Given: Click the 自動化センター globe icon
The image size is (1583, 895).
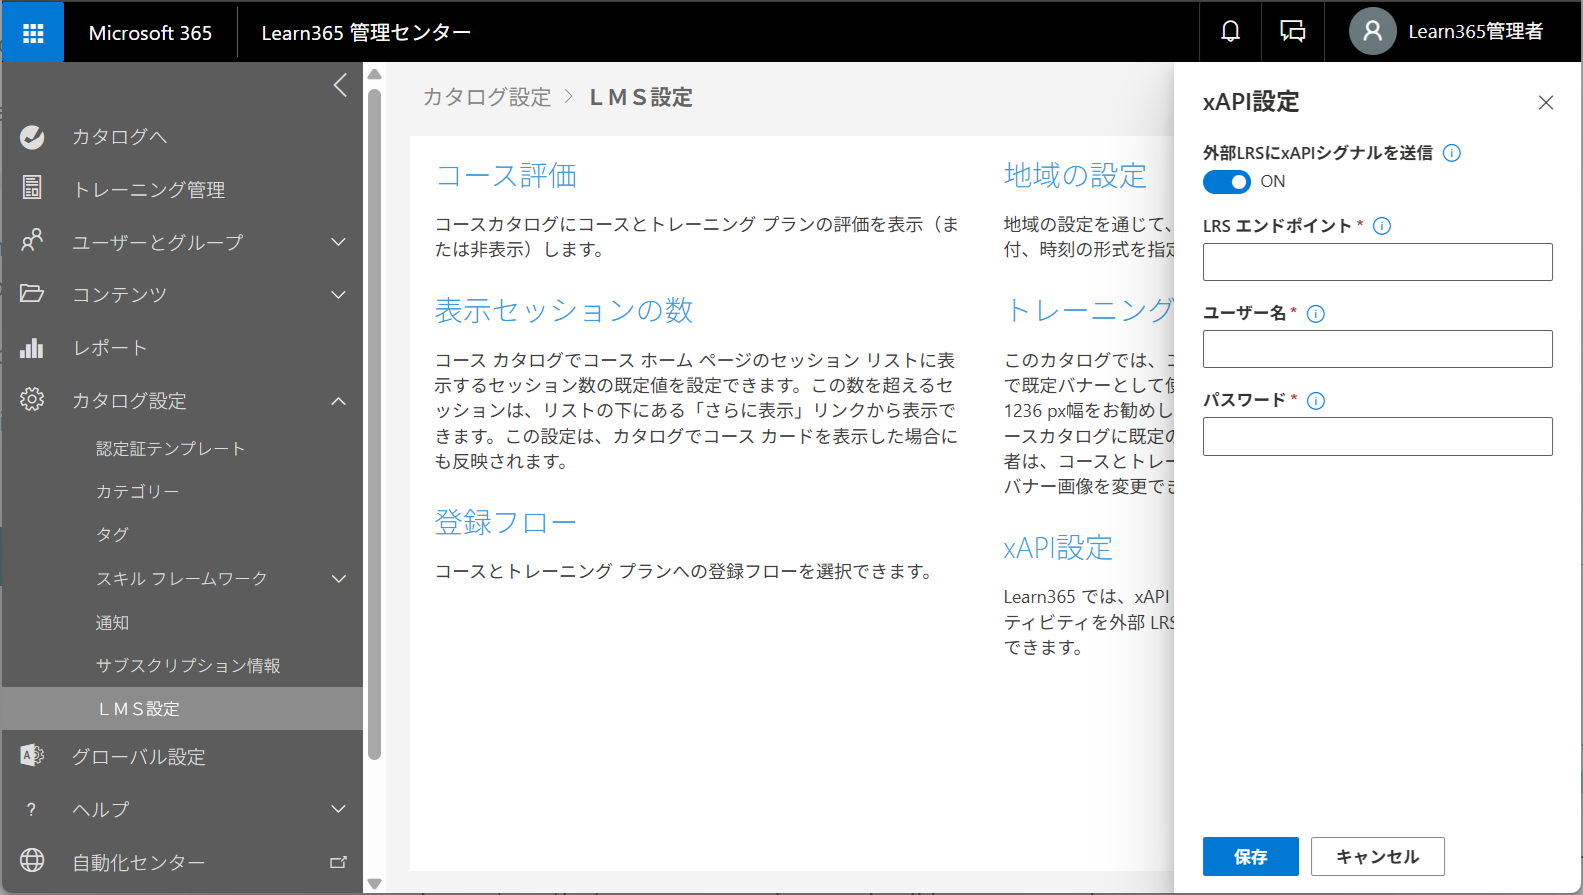Looking at the screenshot, I should 32,861.
